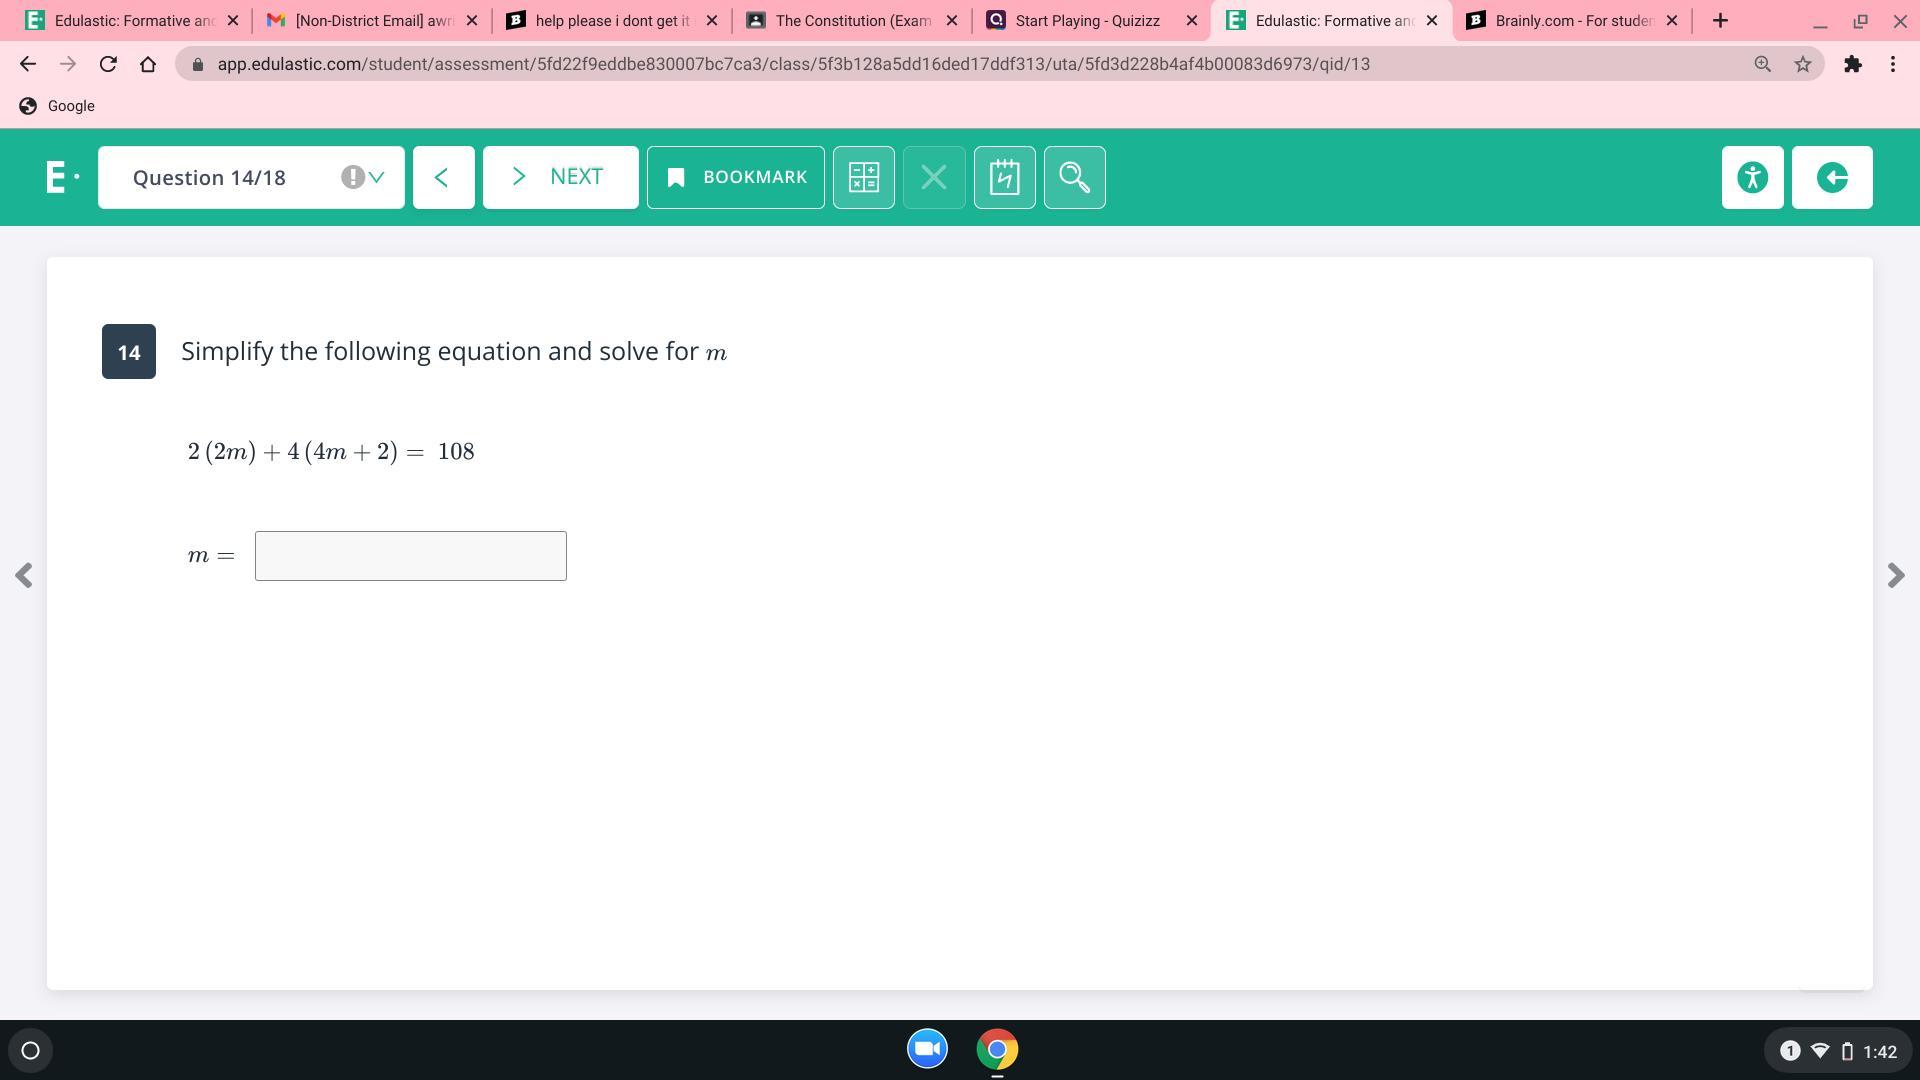Click right side next-page arrow

[x=1895, y=575]
